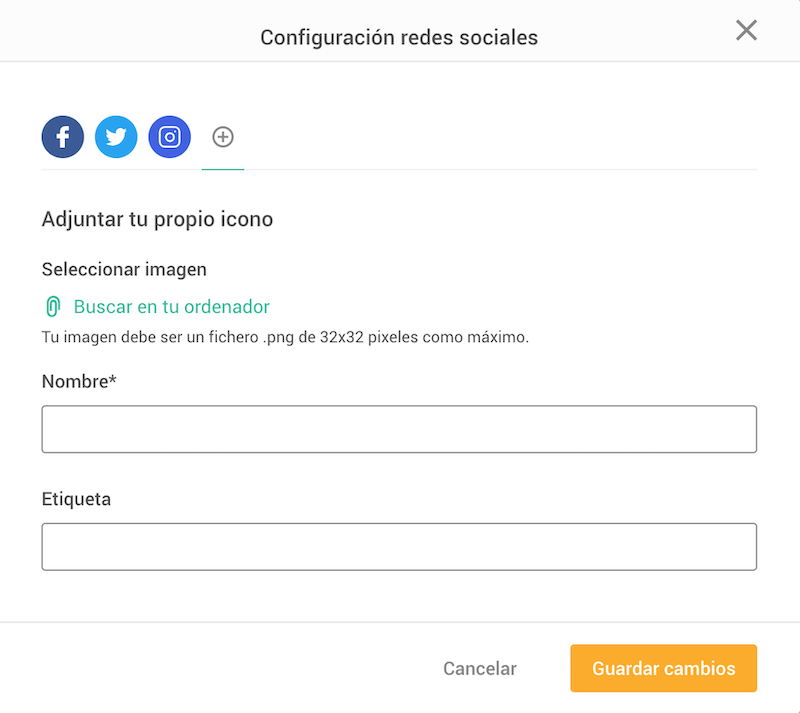Image resolution: width=800 pixels, height=713 pixels.
Task: Click the green paperclip attachment icon
Action: pos(53,306)
